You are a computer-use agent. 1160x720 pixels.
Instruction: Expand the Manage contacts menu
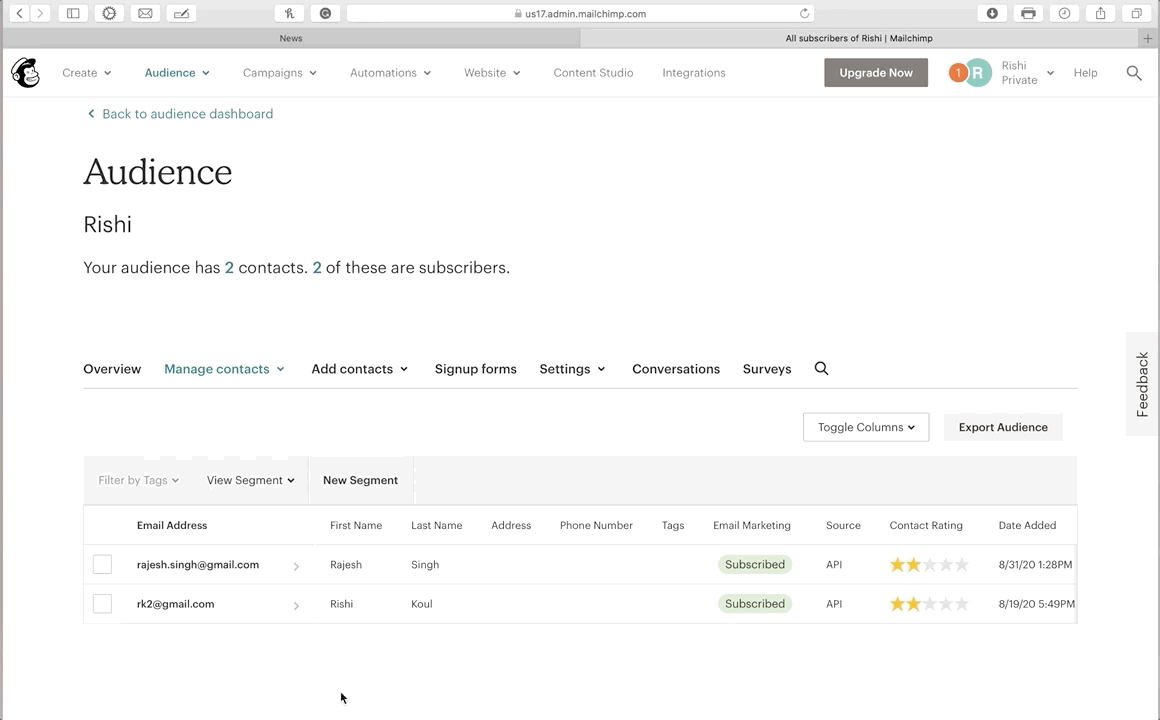coord(224,369)
